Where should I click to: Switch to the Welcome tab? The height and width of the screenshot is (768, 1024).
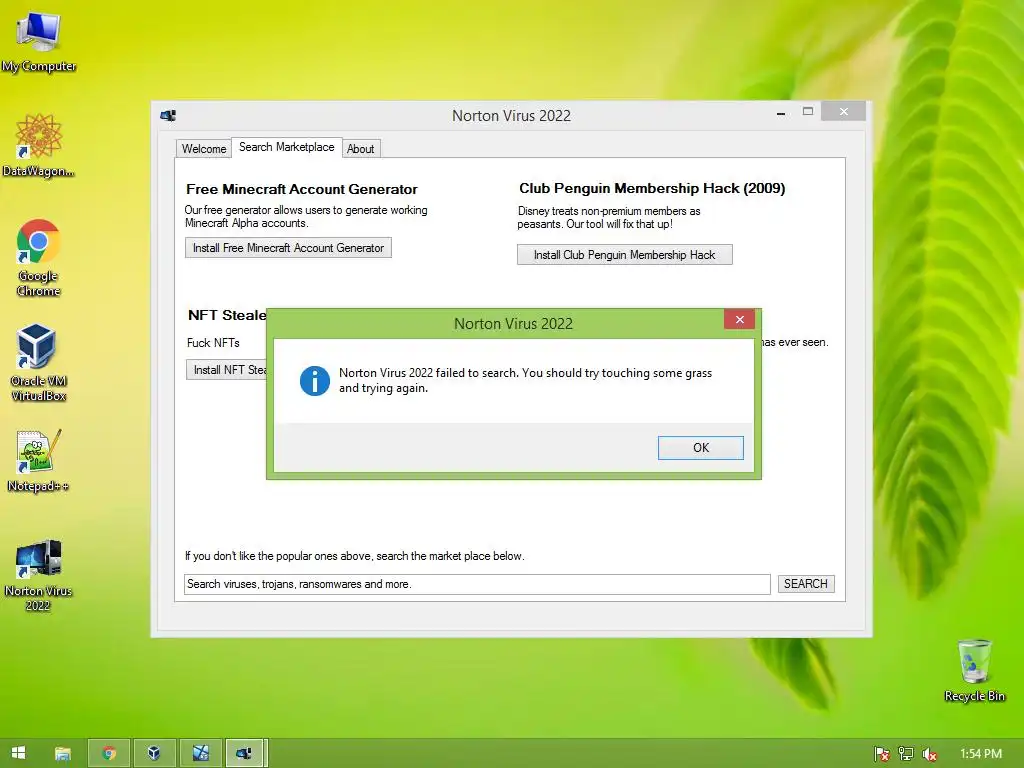pos(204,149)
